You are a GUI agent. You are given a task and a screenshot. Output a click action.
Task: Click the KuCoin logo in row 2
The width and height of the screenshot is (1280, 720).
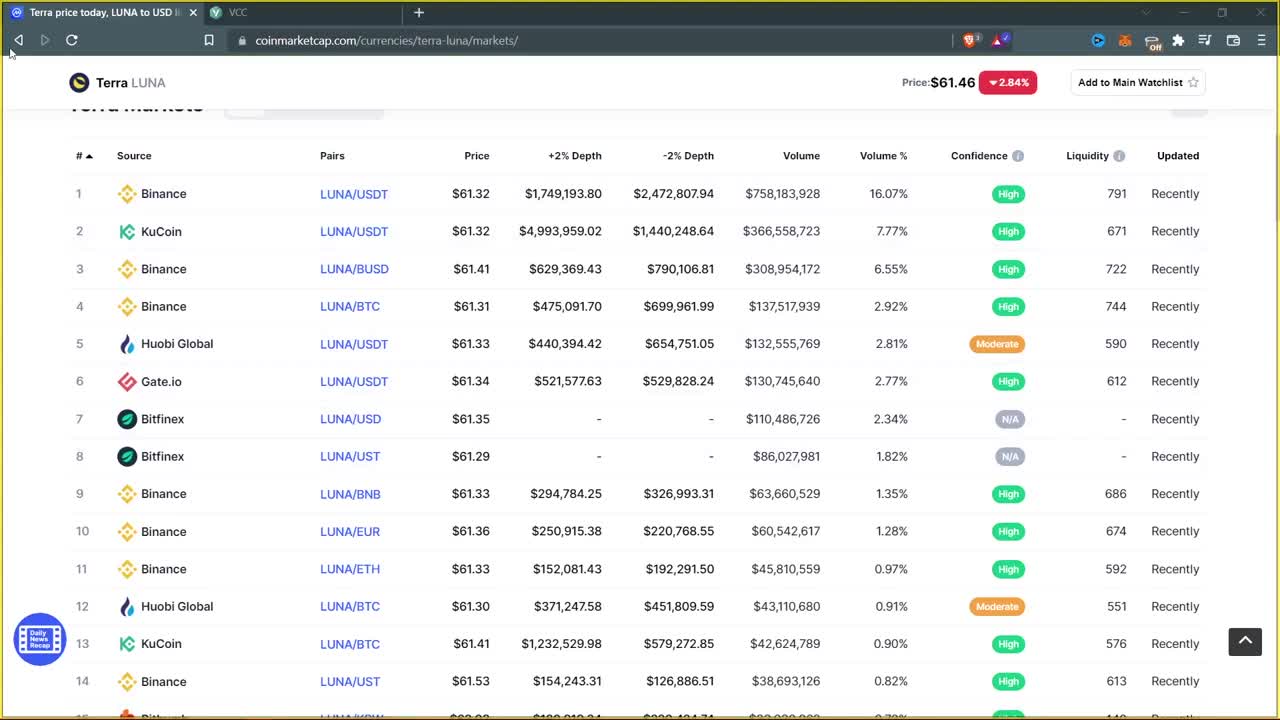click(127, 232)
